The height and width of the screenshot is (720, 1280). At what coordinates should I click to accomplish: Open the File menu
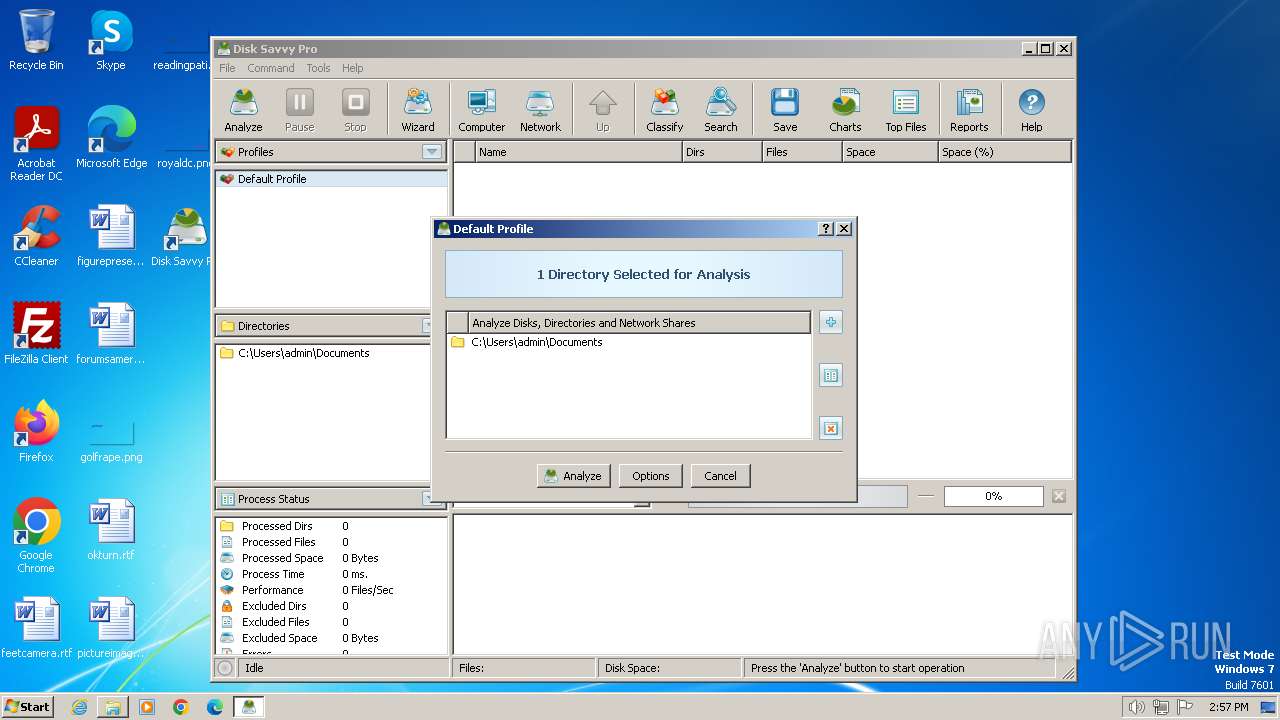pyautogui.click(x=227, y=68)
